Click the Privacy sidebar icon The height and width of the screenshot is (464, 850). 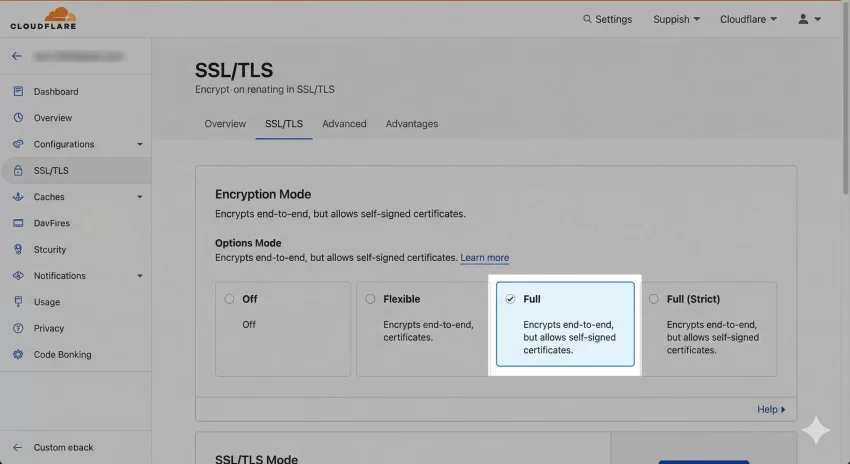[18, 328]
